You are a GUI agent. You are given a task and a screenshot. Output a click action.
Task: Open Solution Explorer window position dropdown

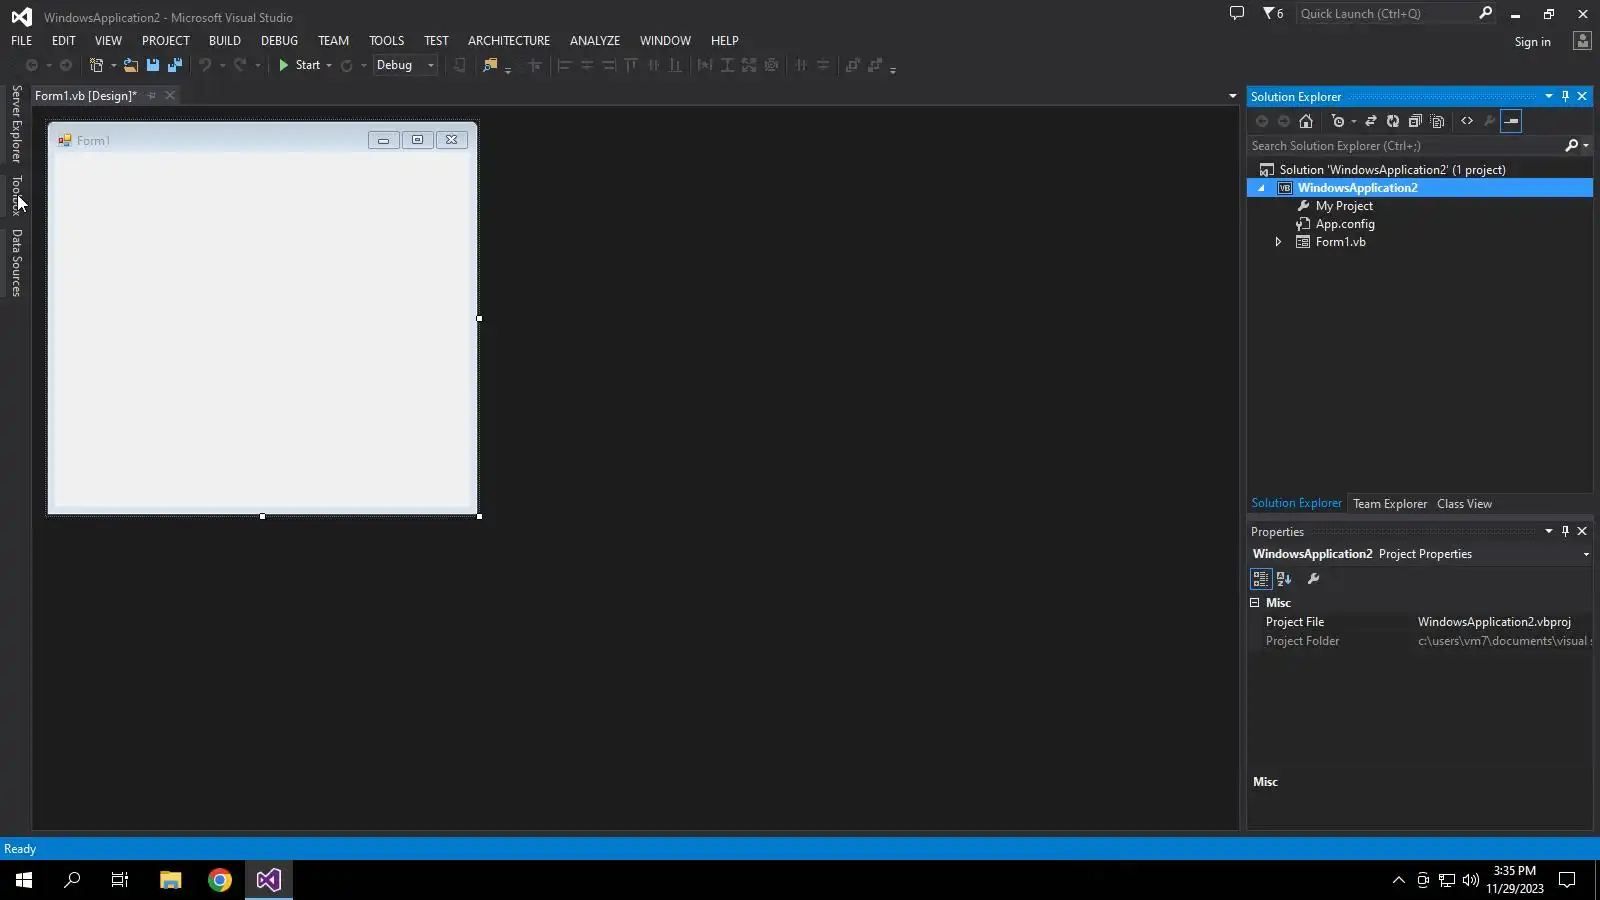click(x=1549, y=97)
